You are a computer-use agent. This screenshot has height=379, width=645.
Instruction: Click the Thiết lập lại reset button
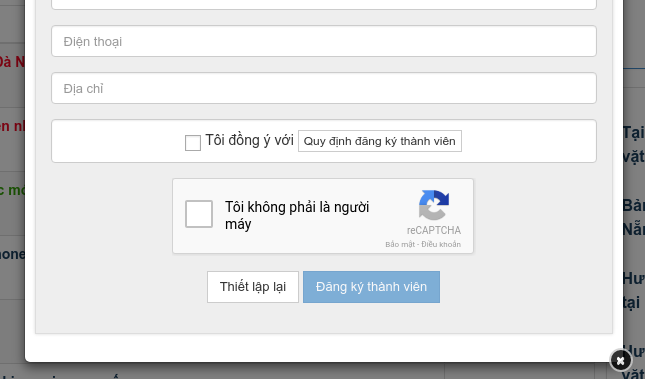point(253,287)
